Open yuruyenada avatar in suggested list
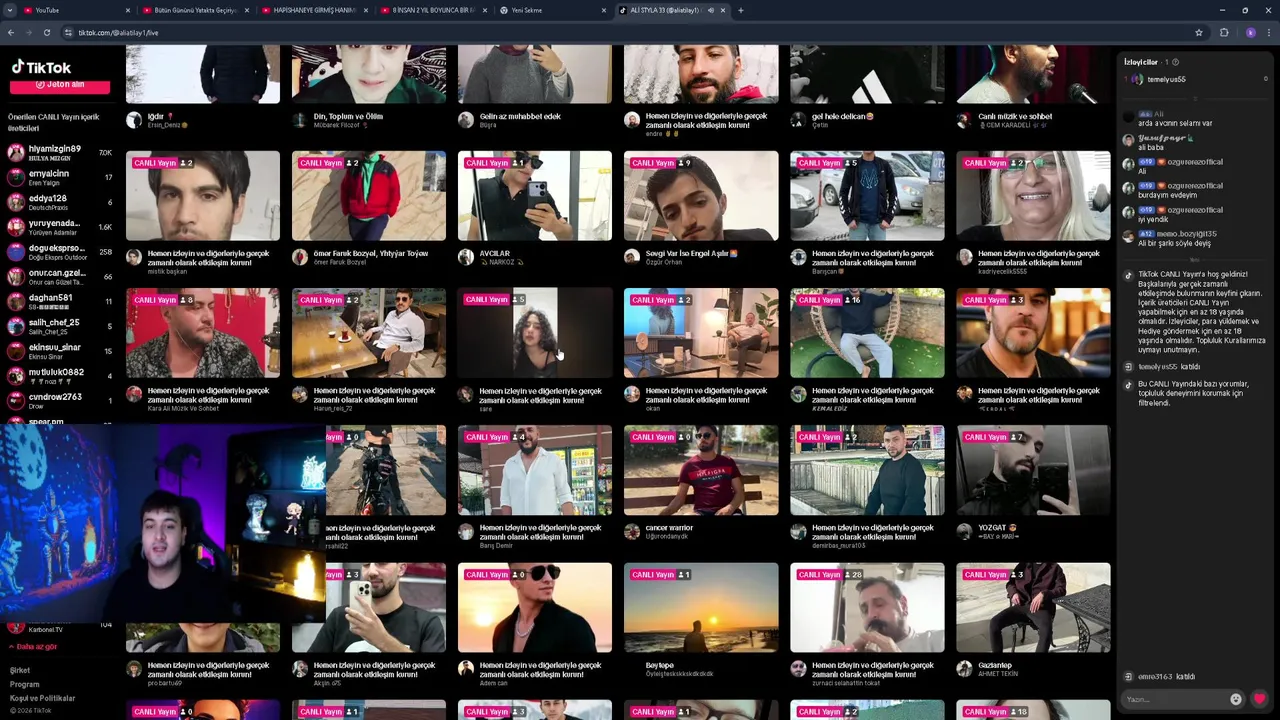 click(16, 227)
